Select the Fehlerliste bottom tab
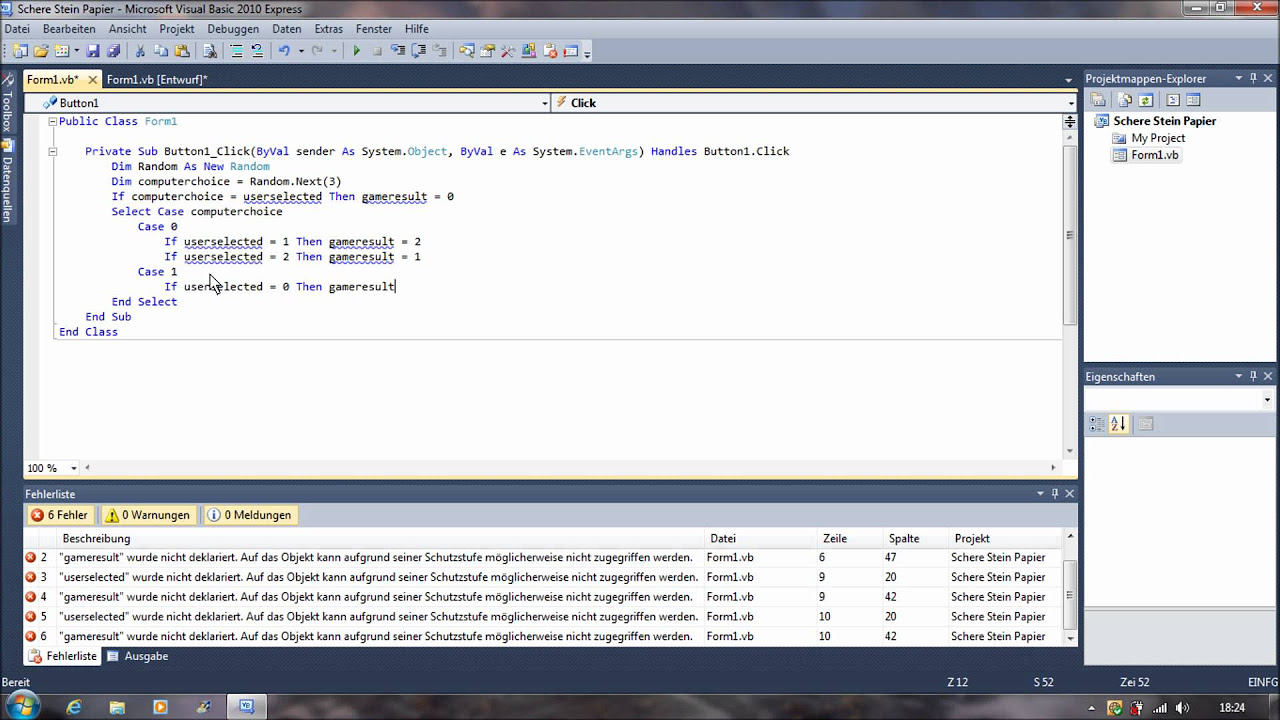This screenshot has width=1280, height=720. point(63,656)
